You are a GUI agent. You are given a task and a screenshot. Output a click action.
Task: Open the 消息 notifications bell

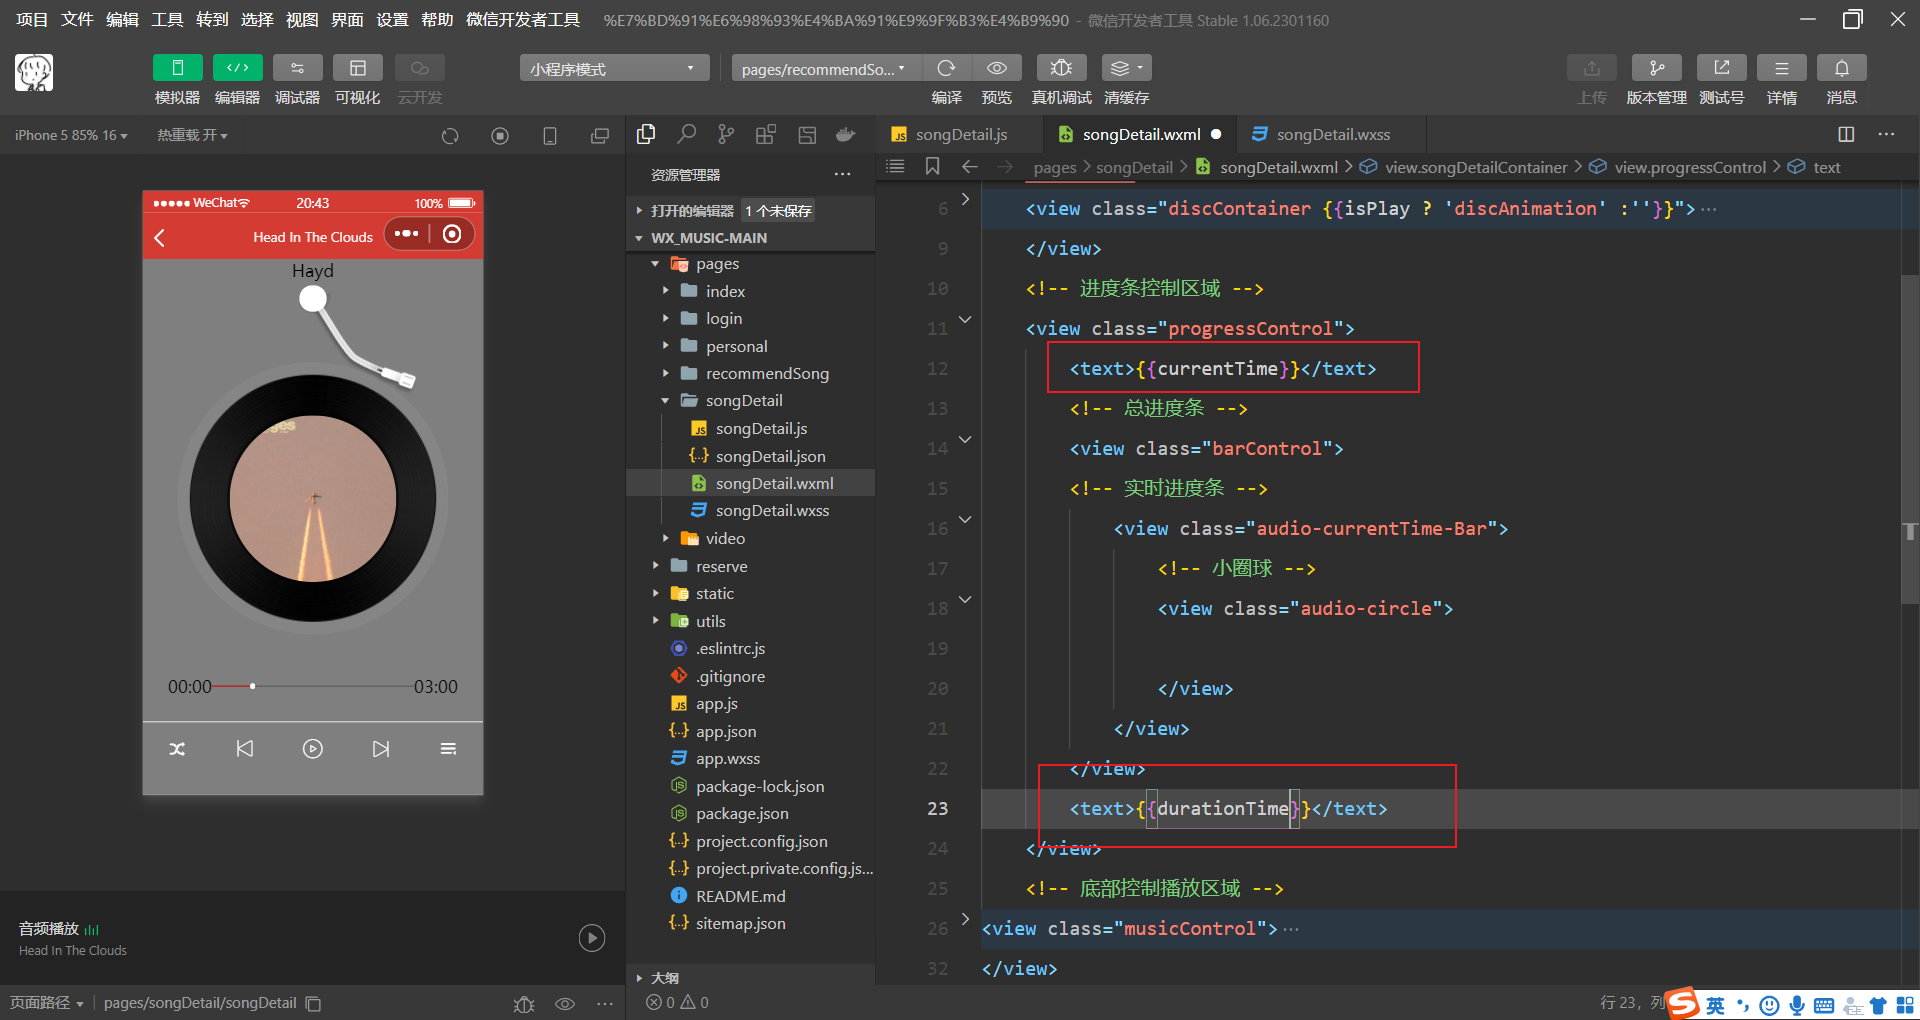coord(1841,68)
